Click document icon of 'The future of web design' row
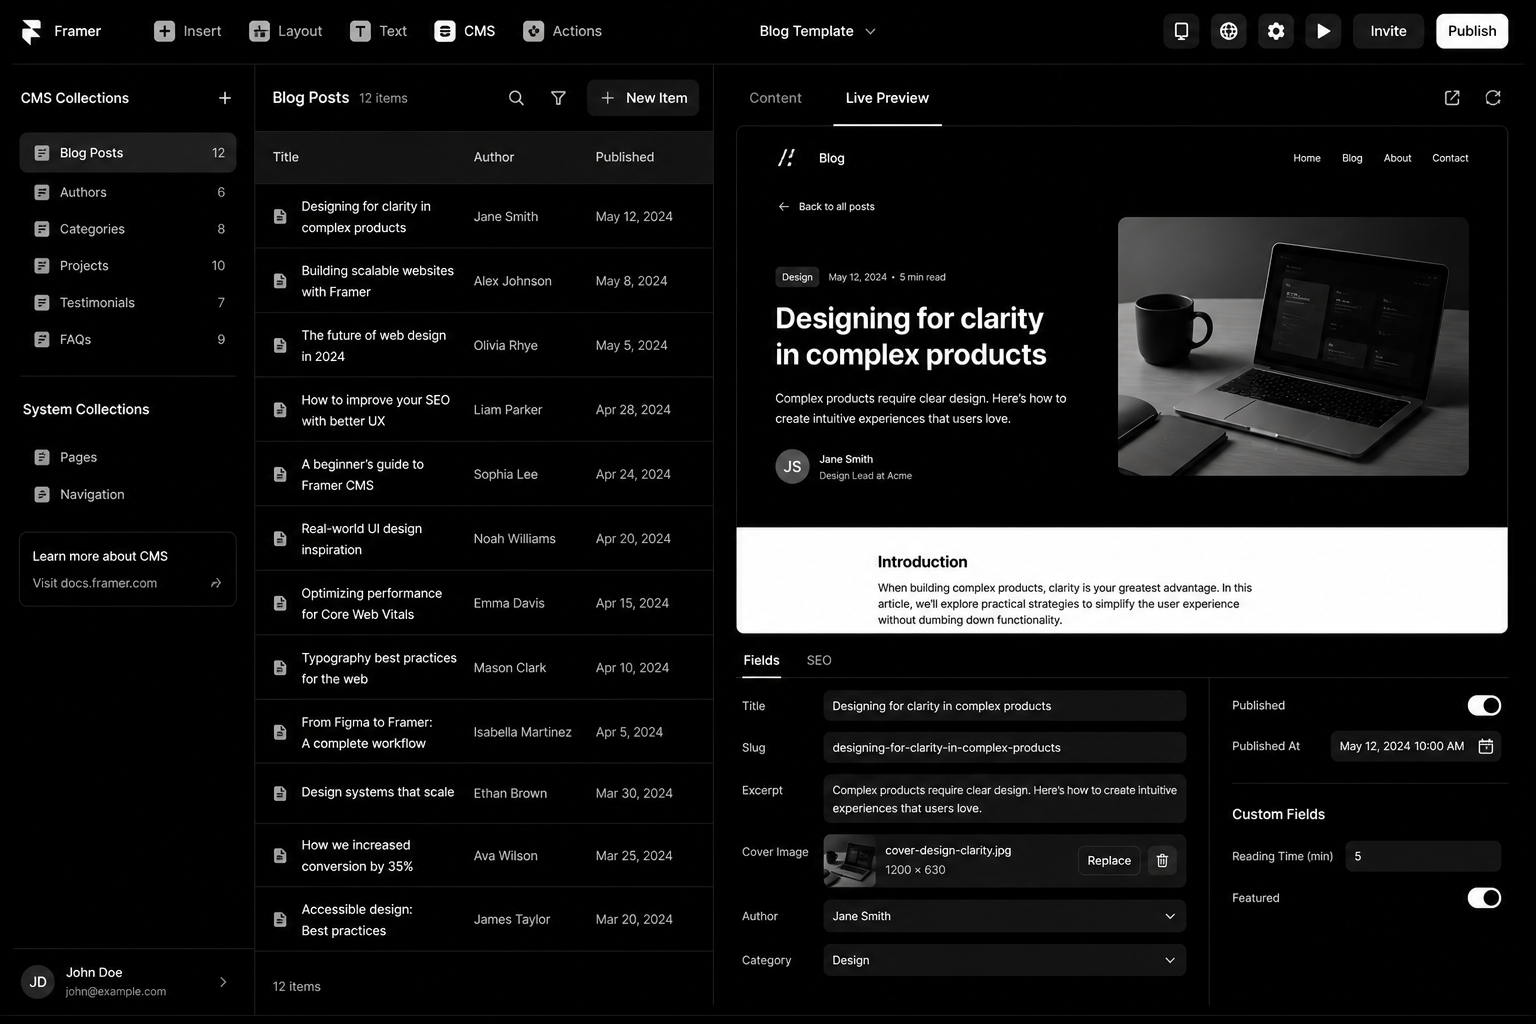1536x1024 pixels. [x=280, y=345]
